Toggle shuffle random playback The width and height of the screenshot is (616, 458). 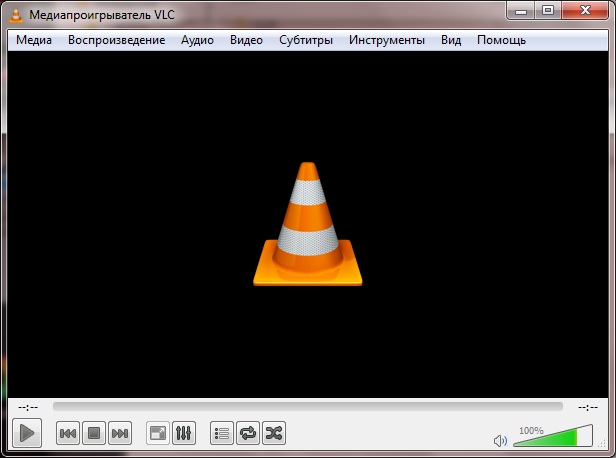pyautogui.click(x=274, y=433)
